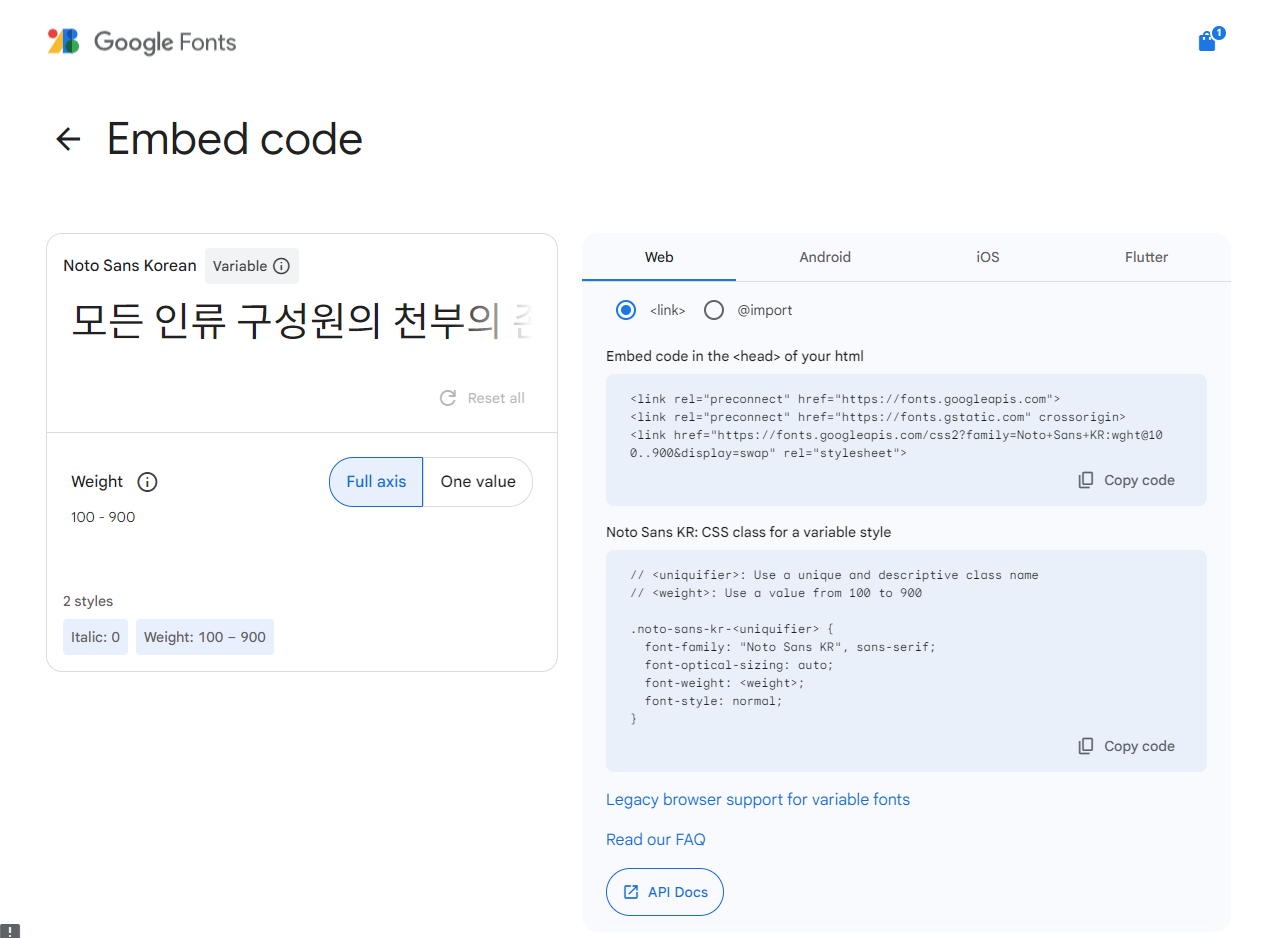The width and height of the screenshot is (1278, 938).
Task: Switch to the Flutter tab
Action: [1146, 257]
